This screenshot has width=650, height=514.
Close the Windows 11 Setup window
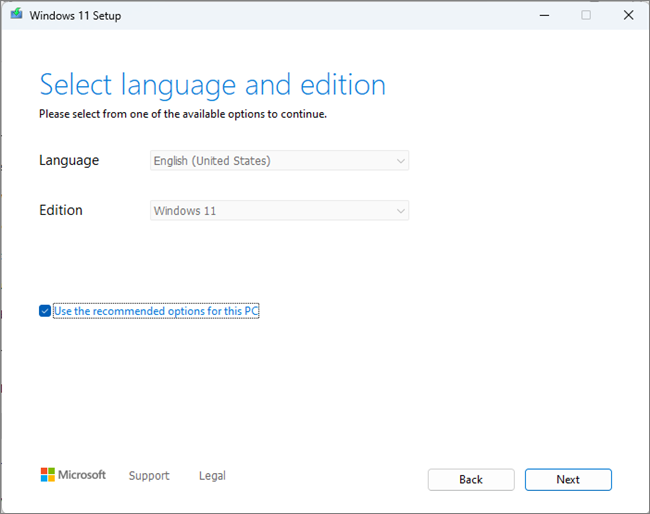tap(627, 15)
